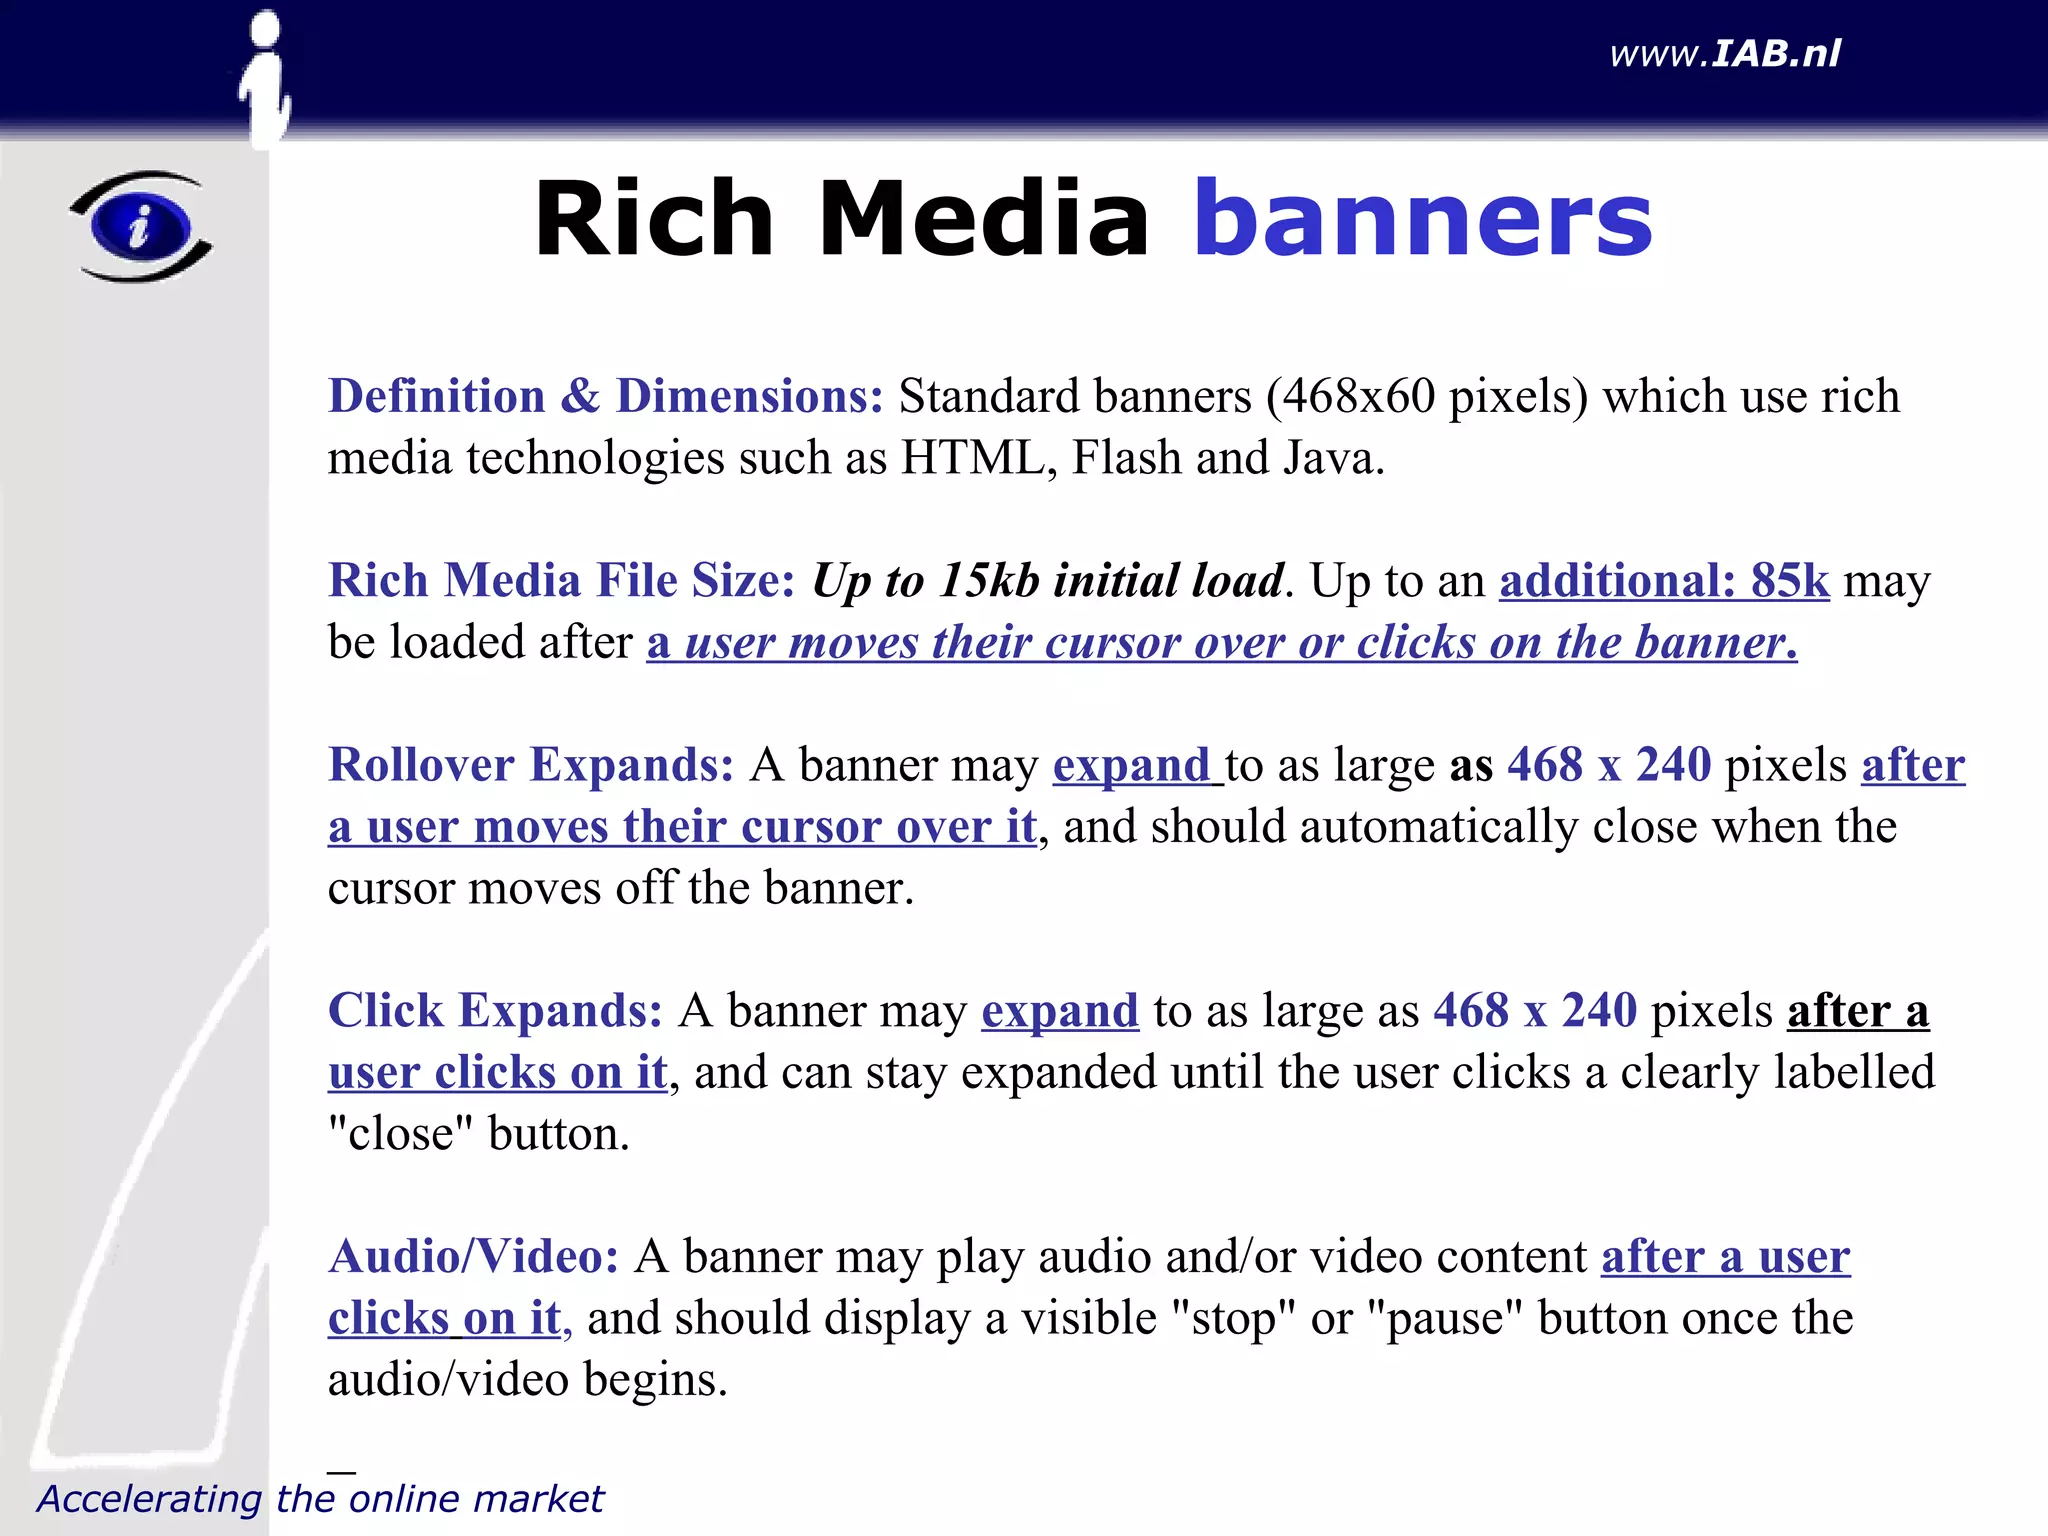Click the 'after a user' link in Audio/Video paragraph
2048x1536 pixels.
[1726, 1257]
